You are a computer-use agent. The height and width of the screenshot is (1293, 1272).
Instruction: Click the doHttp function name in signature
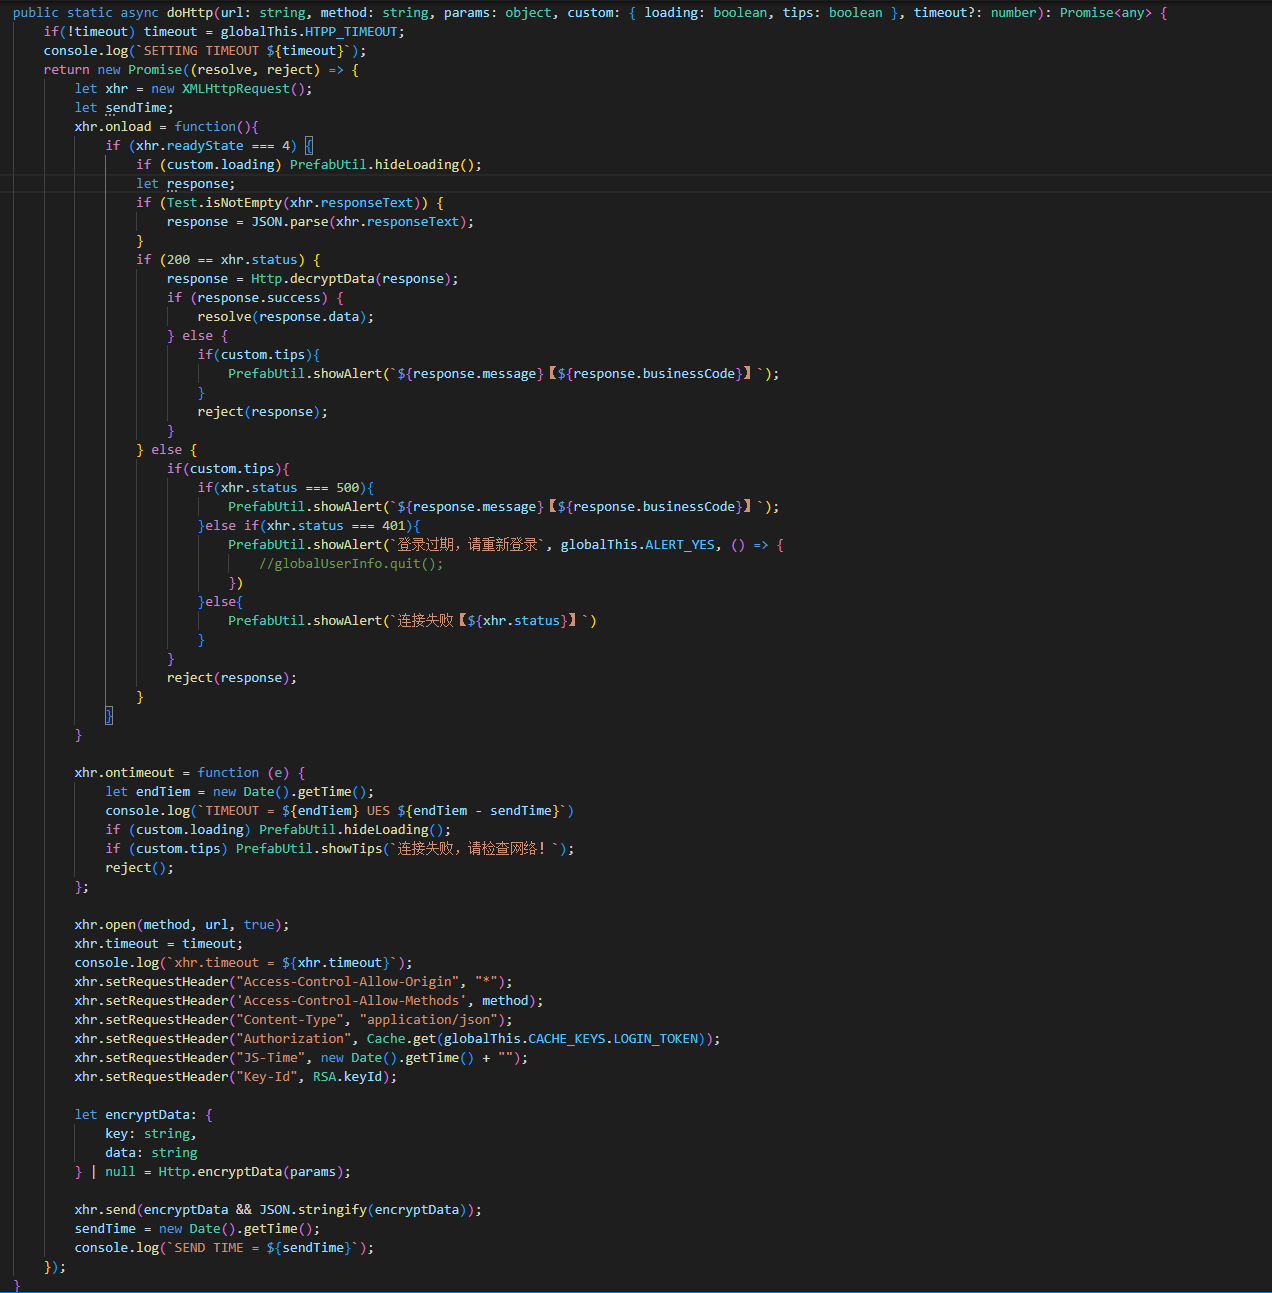coord(190,13)
